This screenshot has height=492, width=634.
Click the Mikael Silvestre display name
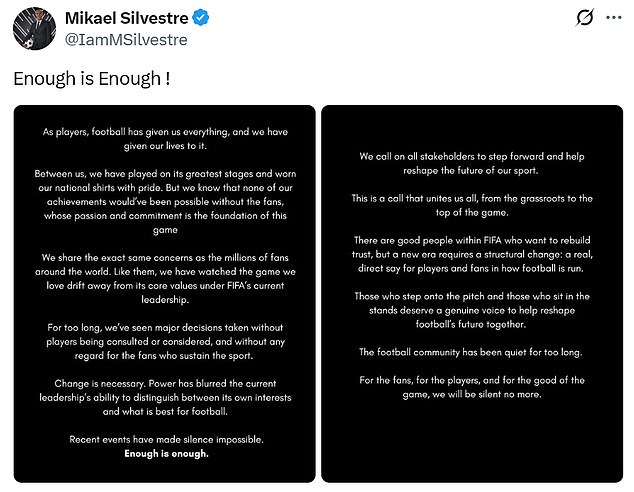(127, 18)
